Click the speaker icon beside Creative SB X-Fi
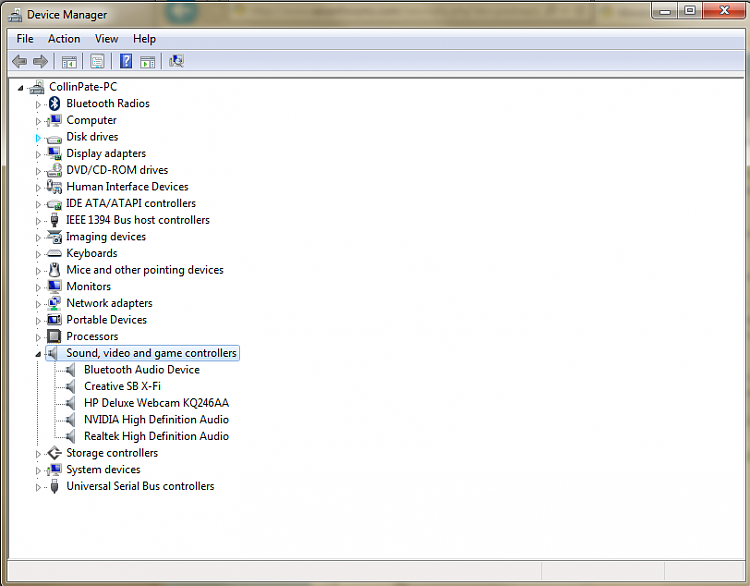Viewport: 750px width, 586px height. [70, 387]
